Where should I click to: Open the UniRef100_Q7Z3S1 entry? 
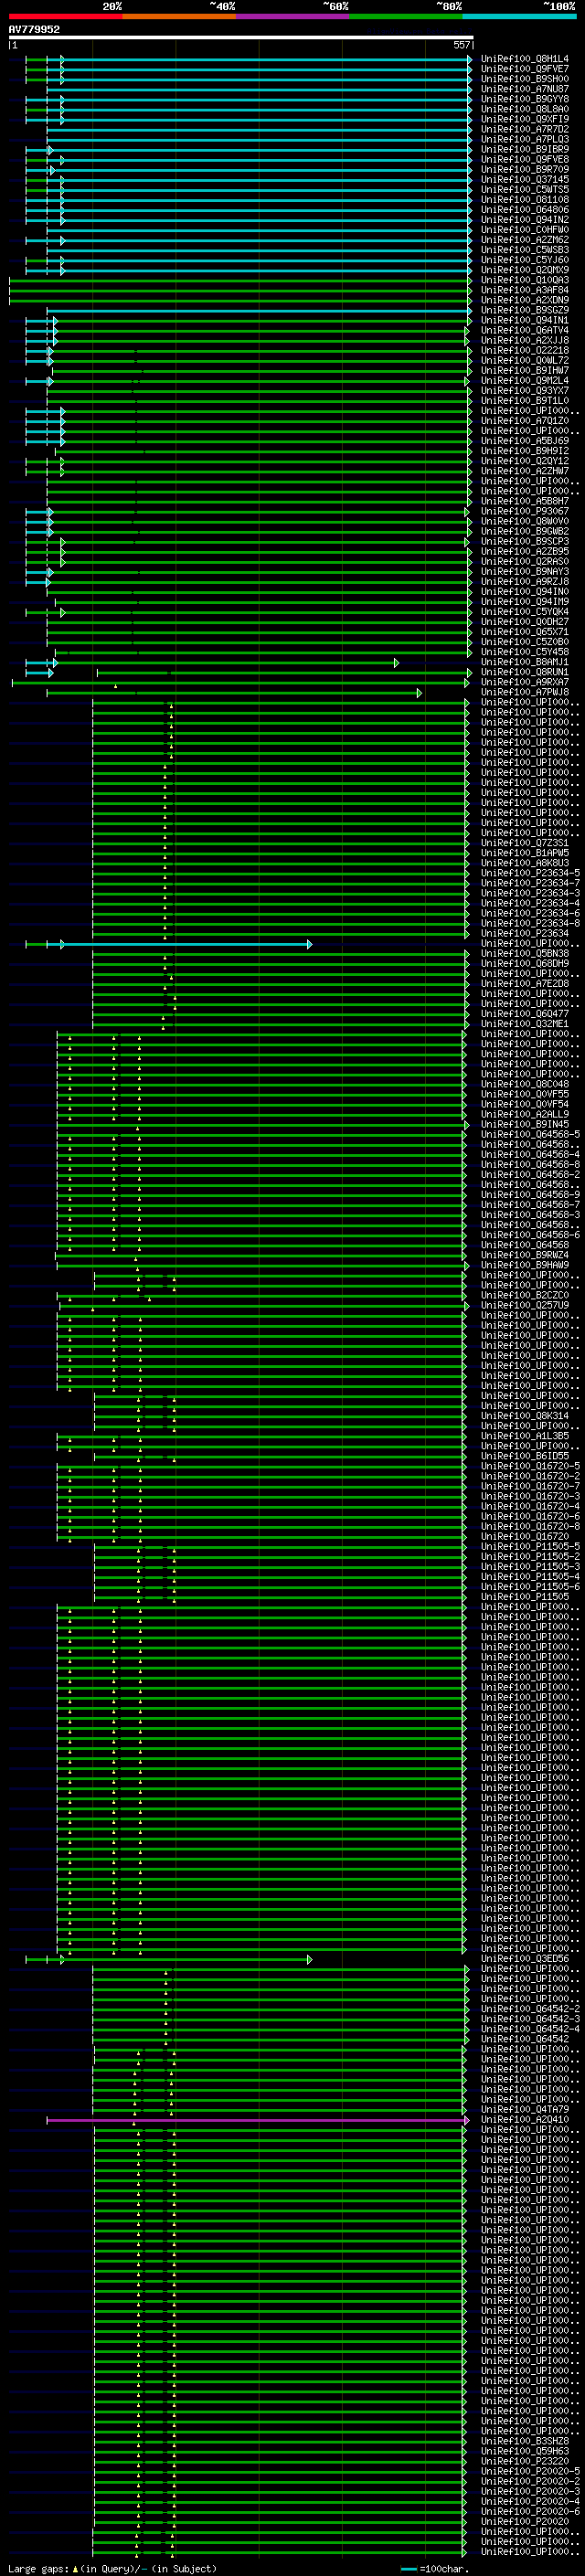pyautogui.click(x=525, y=843)
